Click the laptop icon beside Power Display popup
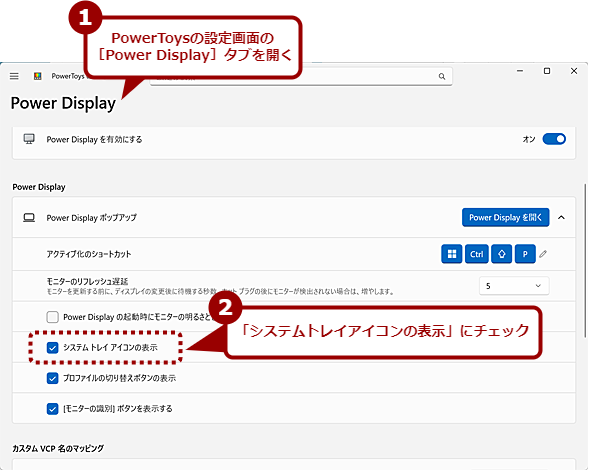This screenshot has width=589, height=471. click(x=29, y=217)
